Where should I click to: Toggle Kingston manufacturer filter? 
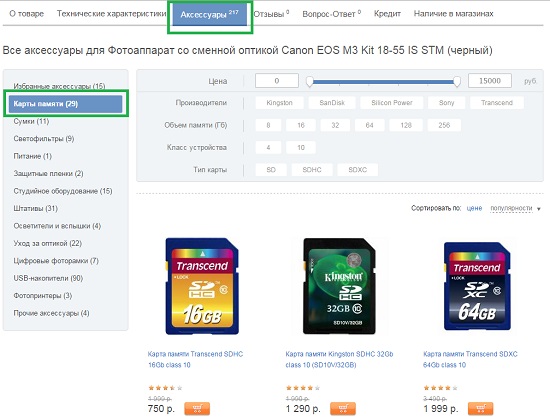pyautogui.click(x=279, y=103)
